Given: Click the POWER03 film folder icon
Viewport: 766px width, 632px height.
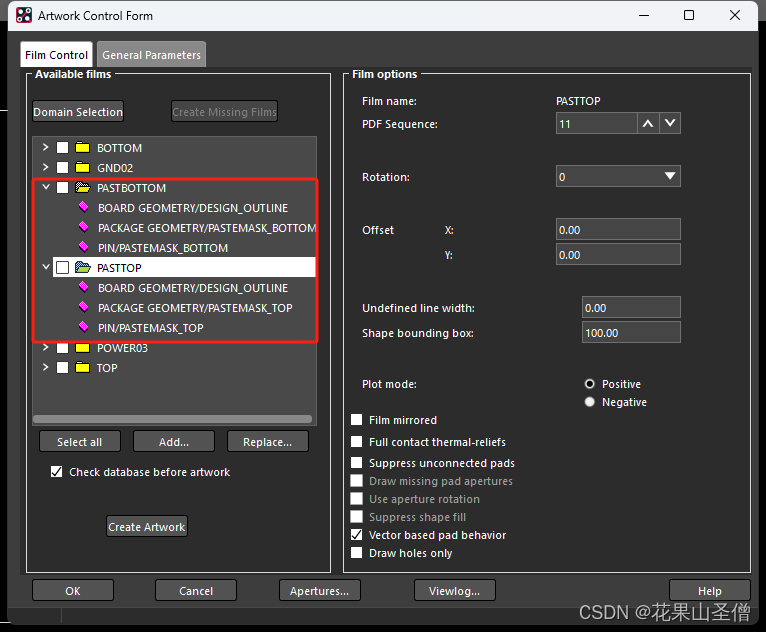Looking at the screenshot, I should pos(83,348).
